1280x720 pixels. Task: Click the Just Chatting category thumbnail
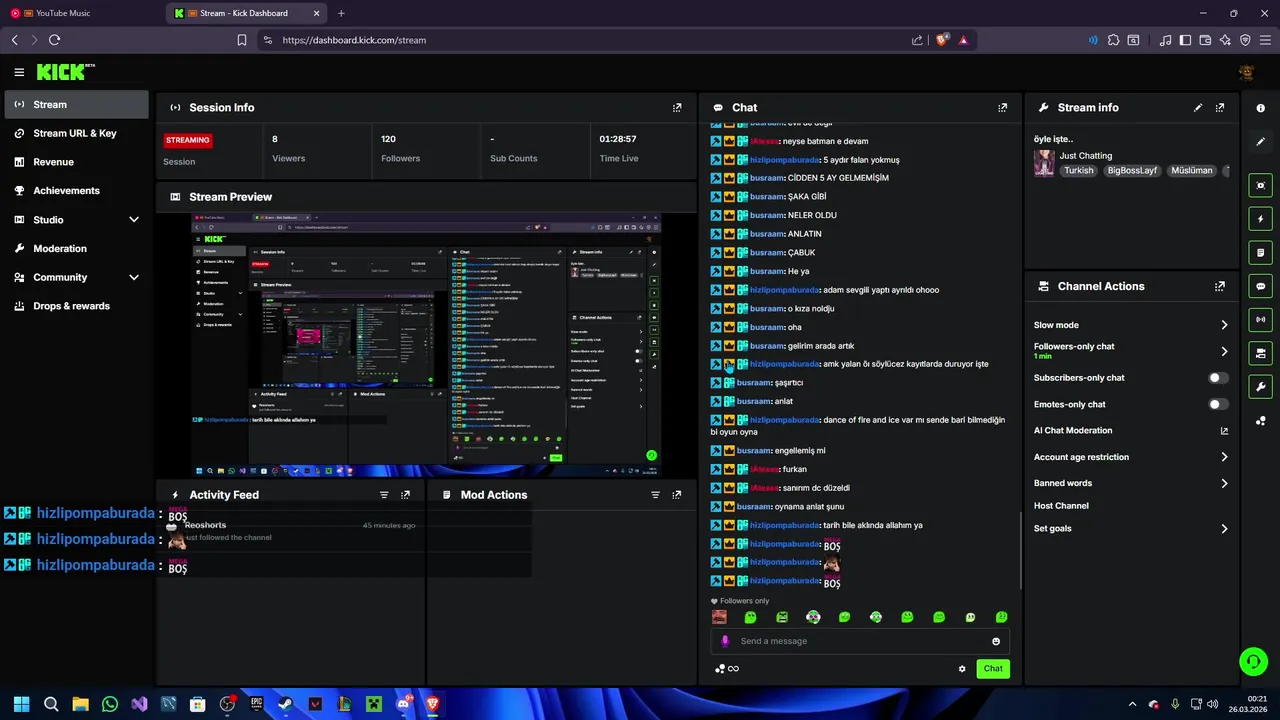[1044, 163]
